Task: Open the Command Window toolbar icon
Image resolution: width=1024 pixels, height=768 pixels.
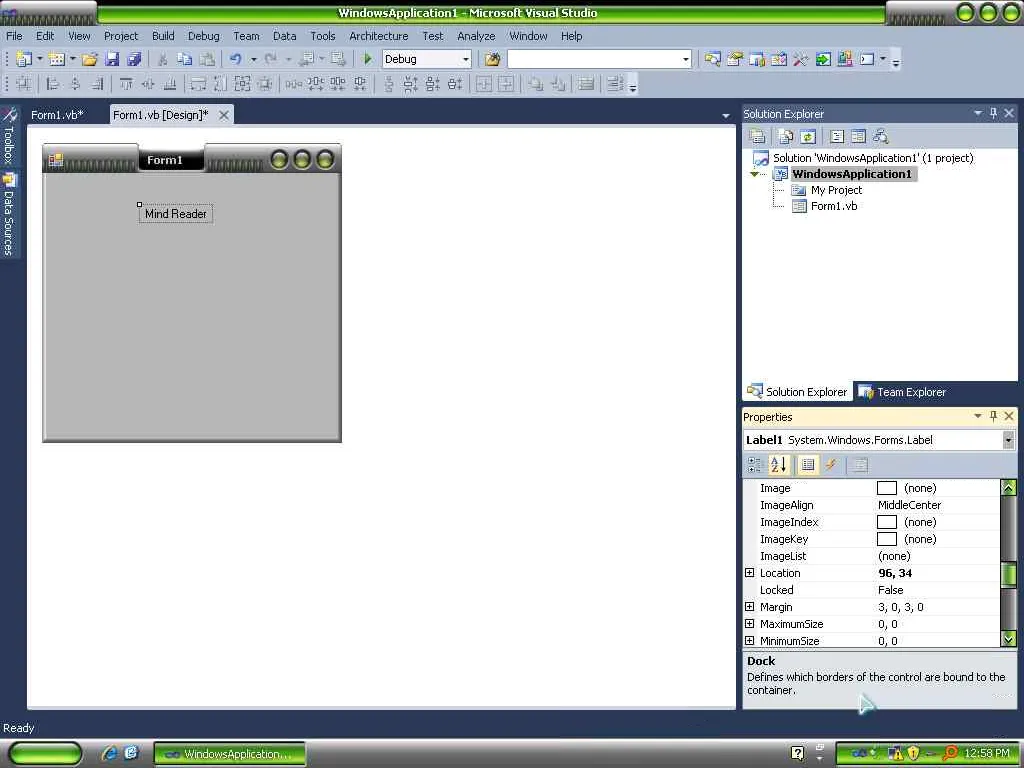Action: (867, 59)
